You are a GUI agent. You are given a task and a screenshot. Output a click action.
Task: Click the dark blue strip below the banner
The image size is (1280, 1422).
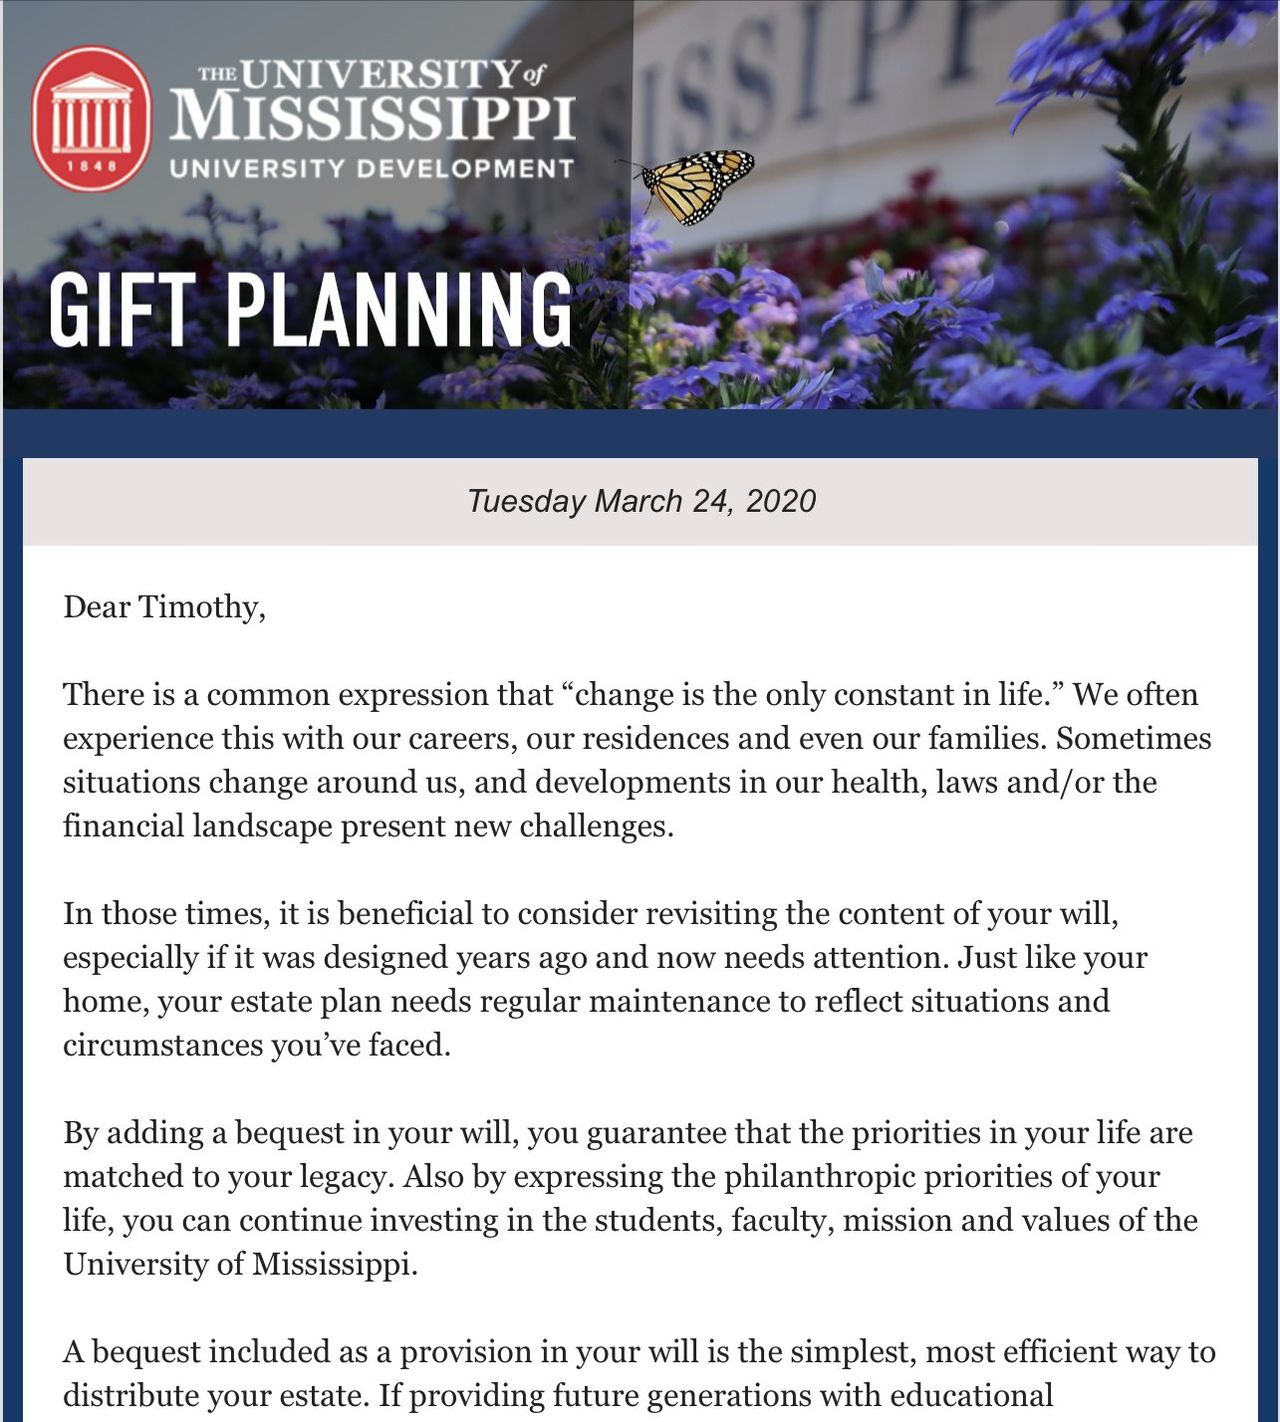(640, 433)
